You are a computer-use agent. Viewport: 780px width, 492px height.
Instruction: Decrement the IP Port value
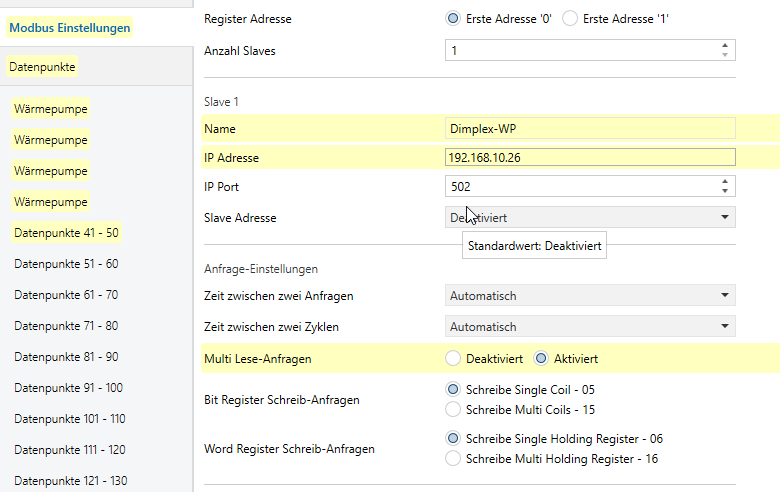click(725, 191)
